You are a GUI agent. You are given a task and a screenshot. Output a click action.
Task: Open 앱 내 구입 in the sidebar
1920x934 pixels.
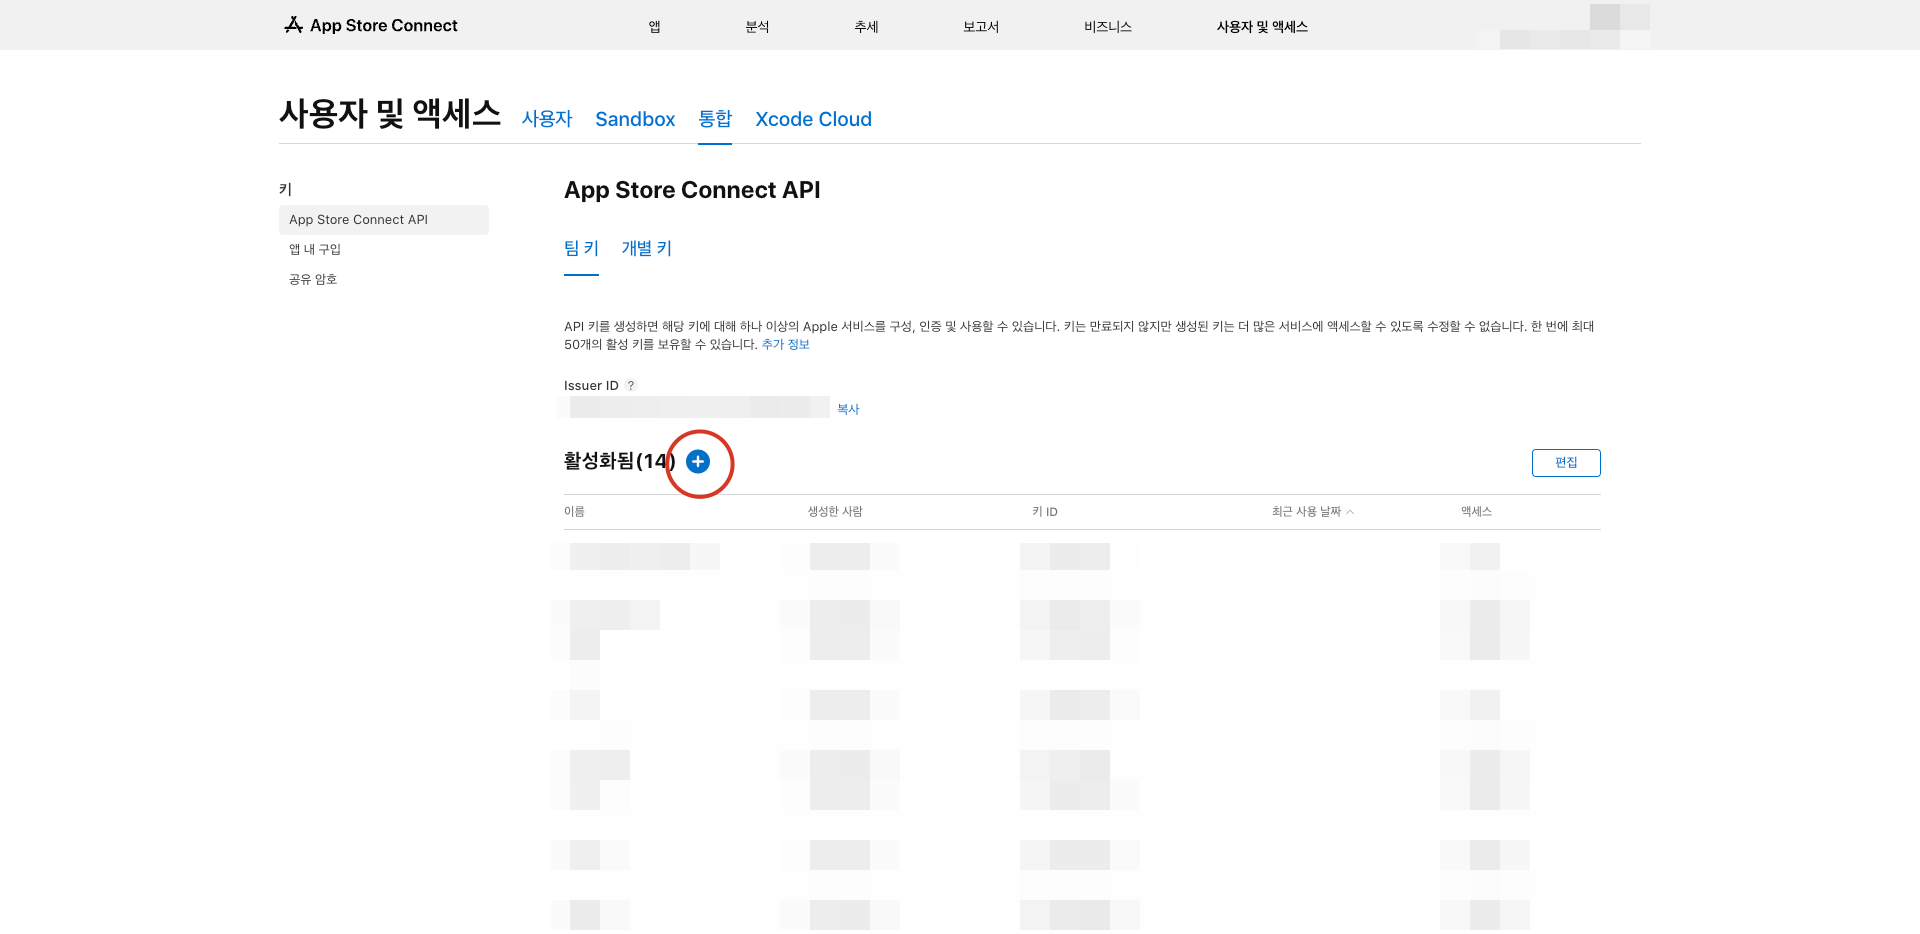pos(315,250)
